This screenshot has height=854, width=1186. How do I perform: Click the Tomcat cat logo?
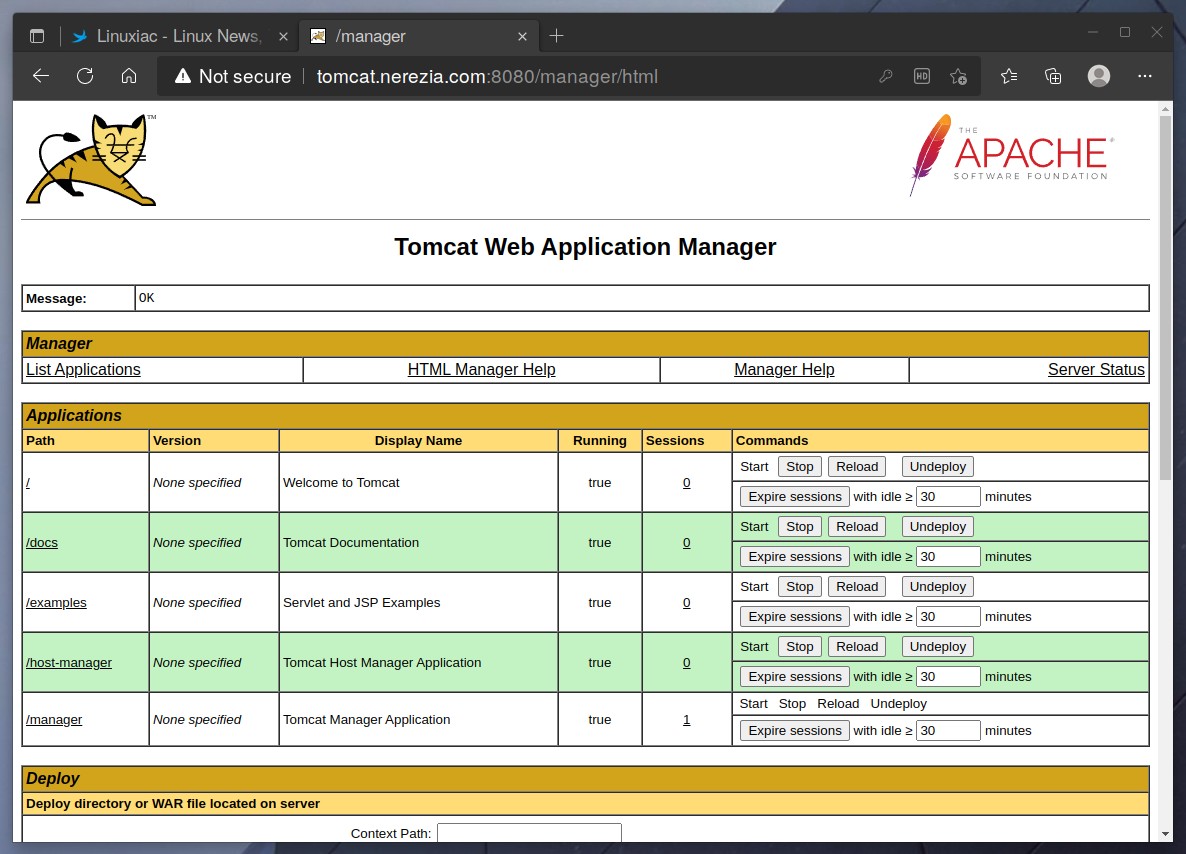point(92,160)
